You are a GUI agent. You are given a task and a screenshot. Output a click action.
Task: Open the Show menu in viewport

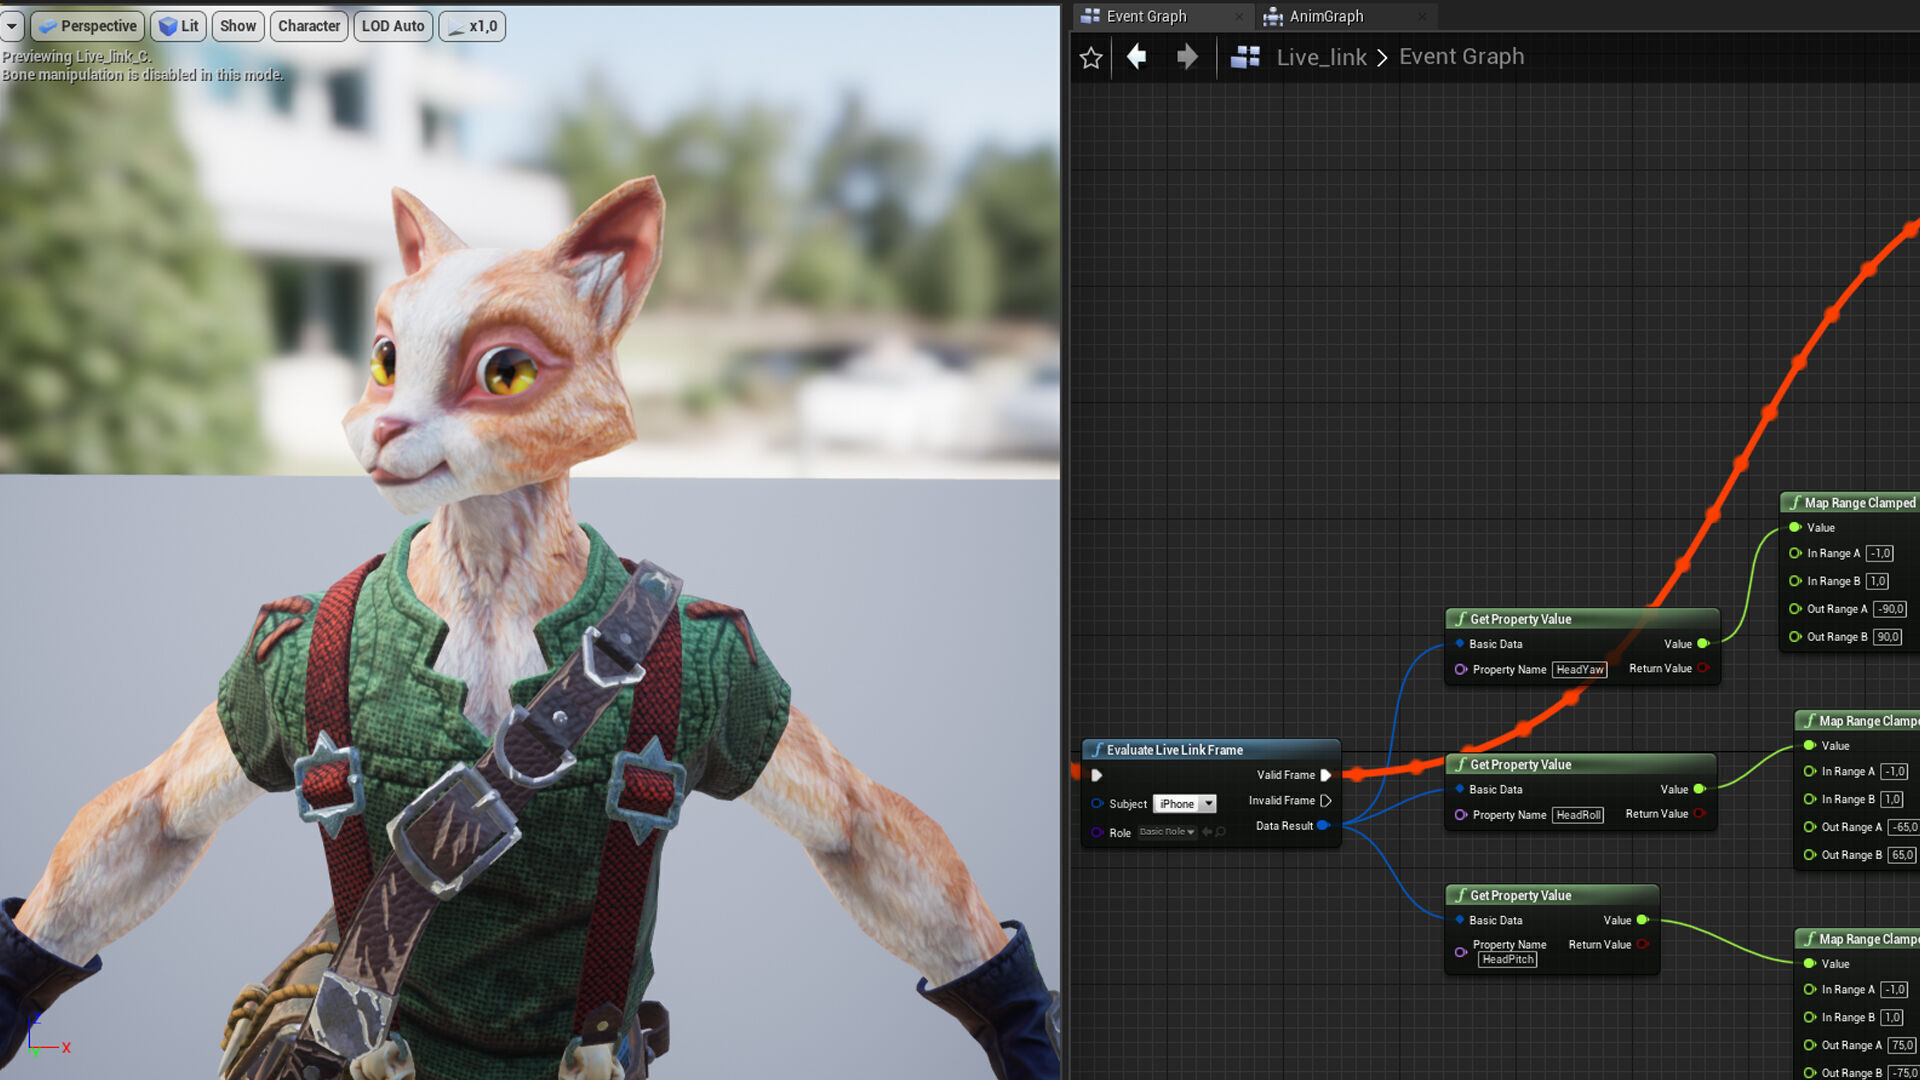[x=238, y=26]
